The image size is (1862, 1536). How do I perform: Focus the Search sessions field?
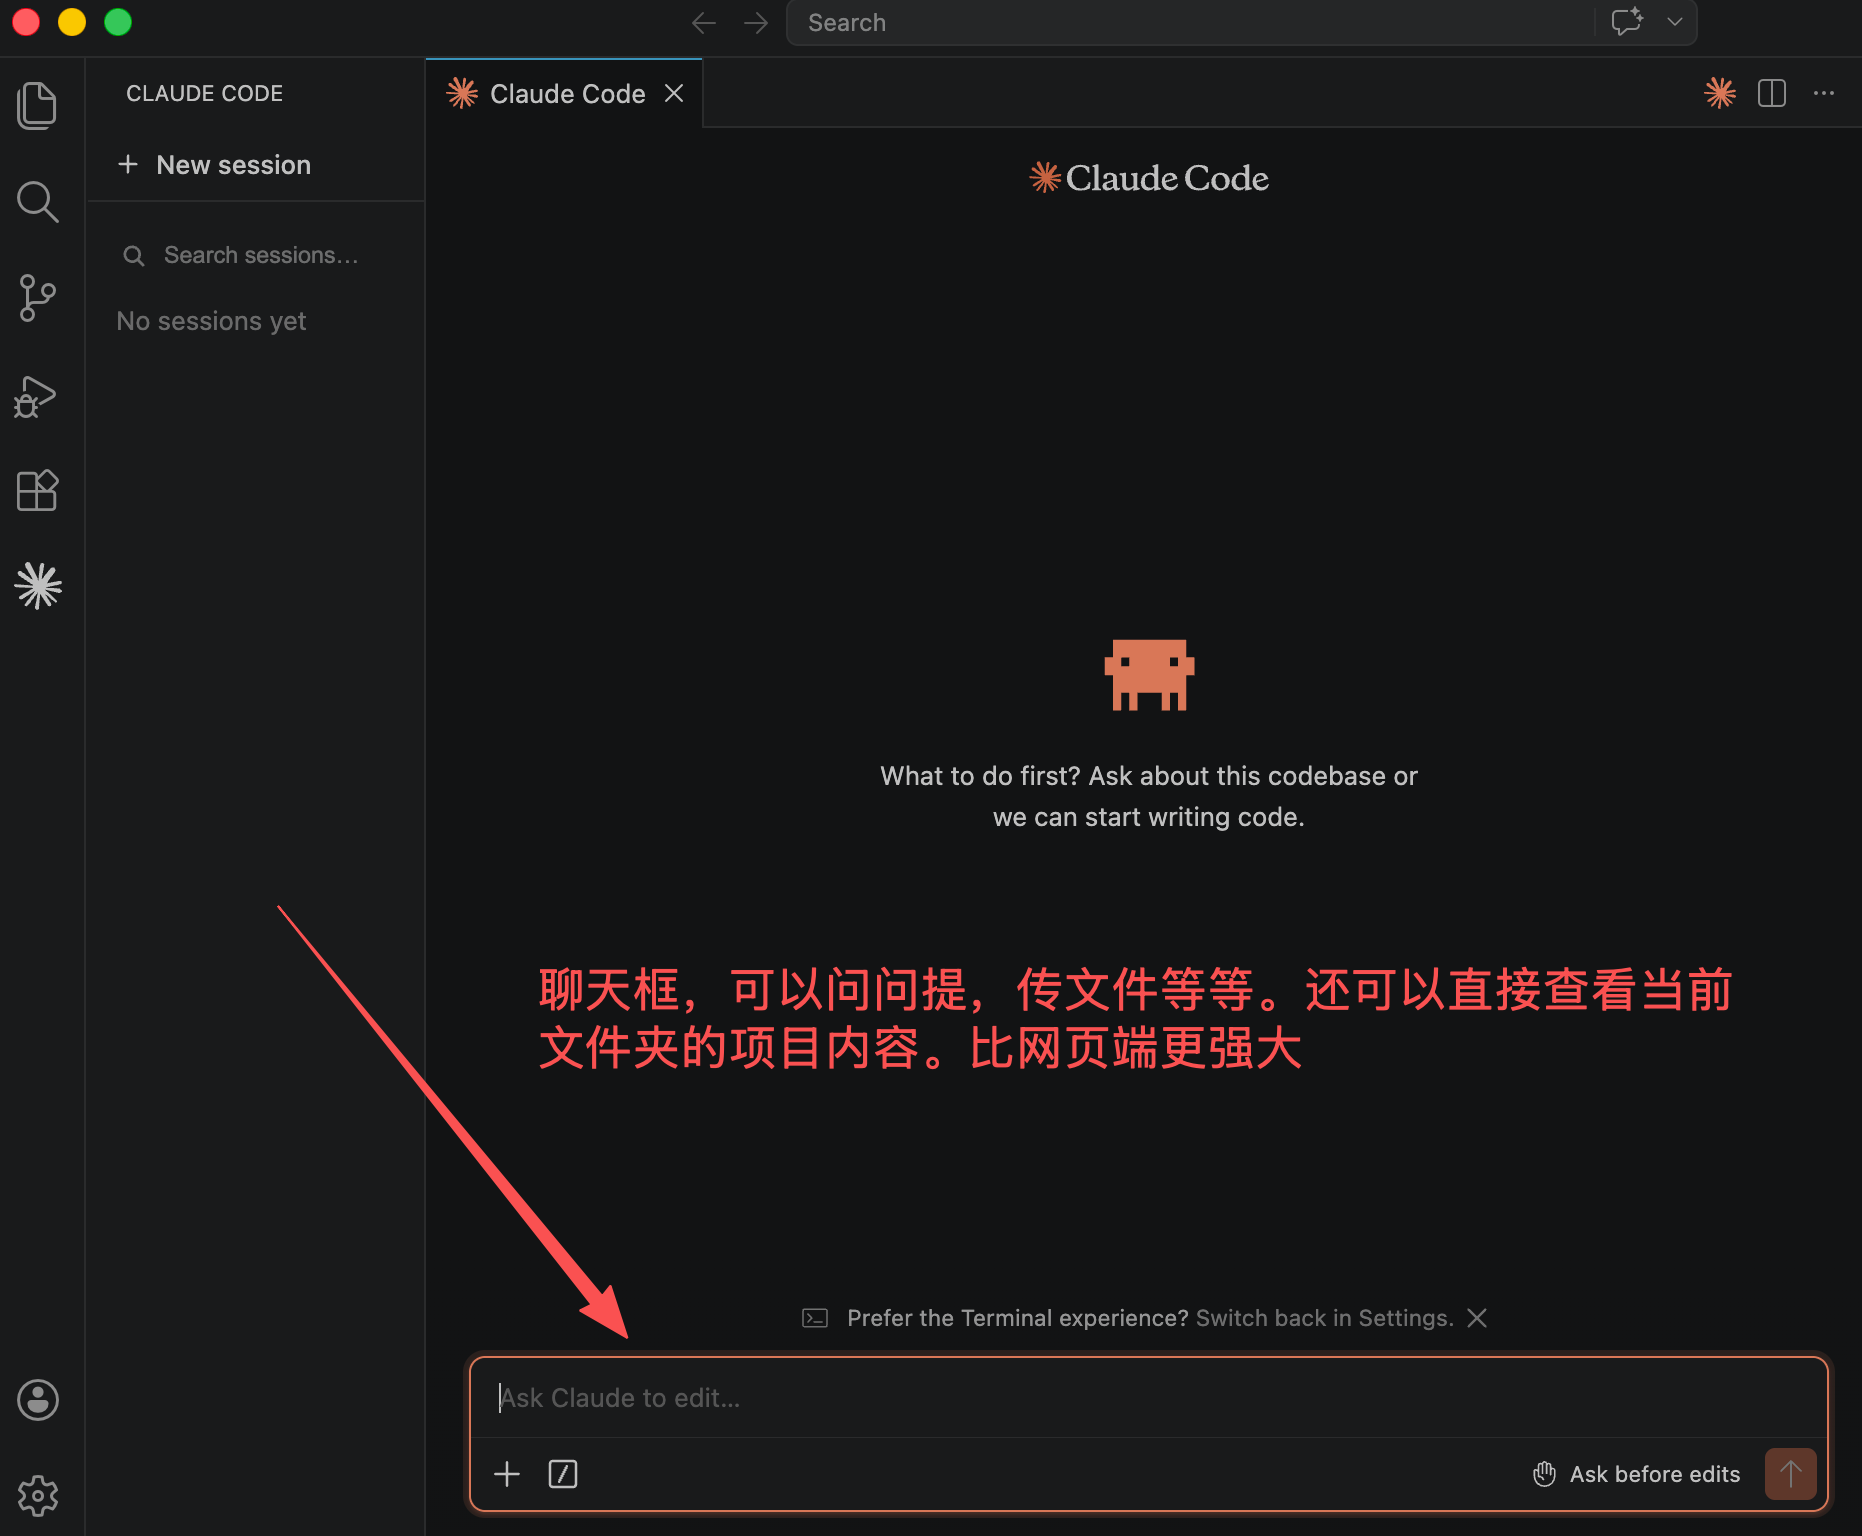(256, 255)
